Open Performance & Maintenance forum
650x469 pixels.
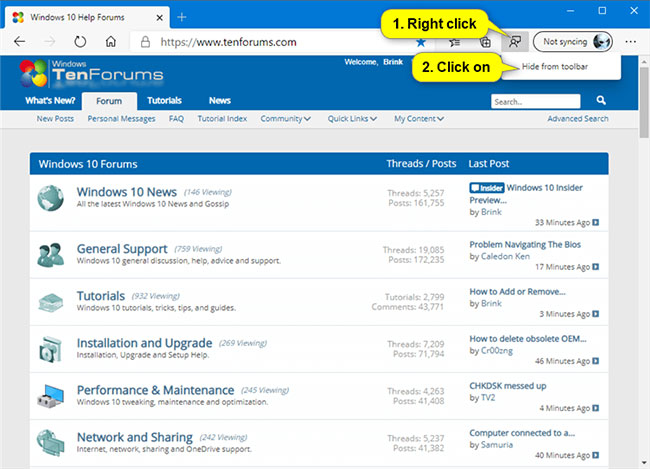[155, 390]
